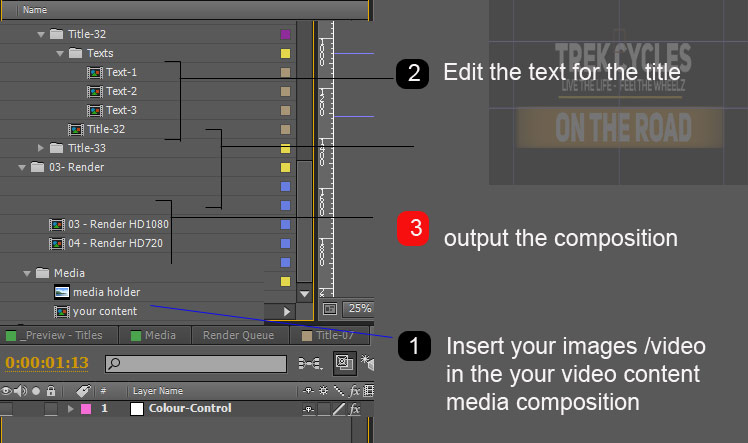Expand the Colour-Control layer properties
Viewport: 748px width, 443px height.
click(70, 409)
